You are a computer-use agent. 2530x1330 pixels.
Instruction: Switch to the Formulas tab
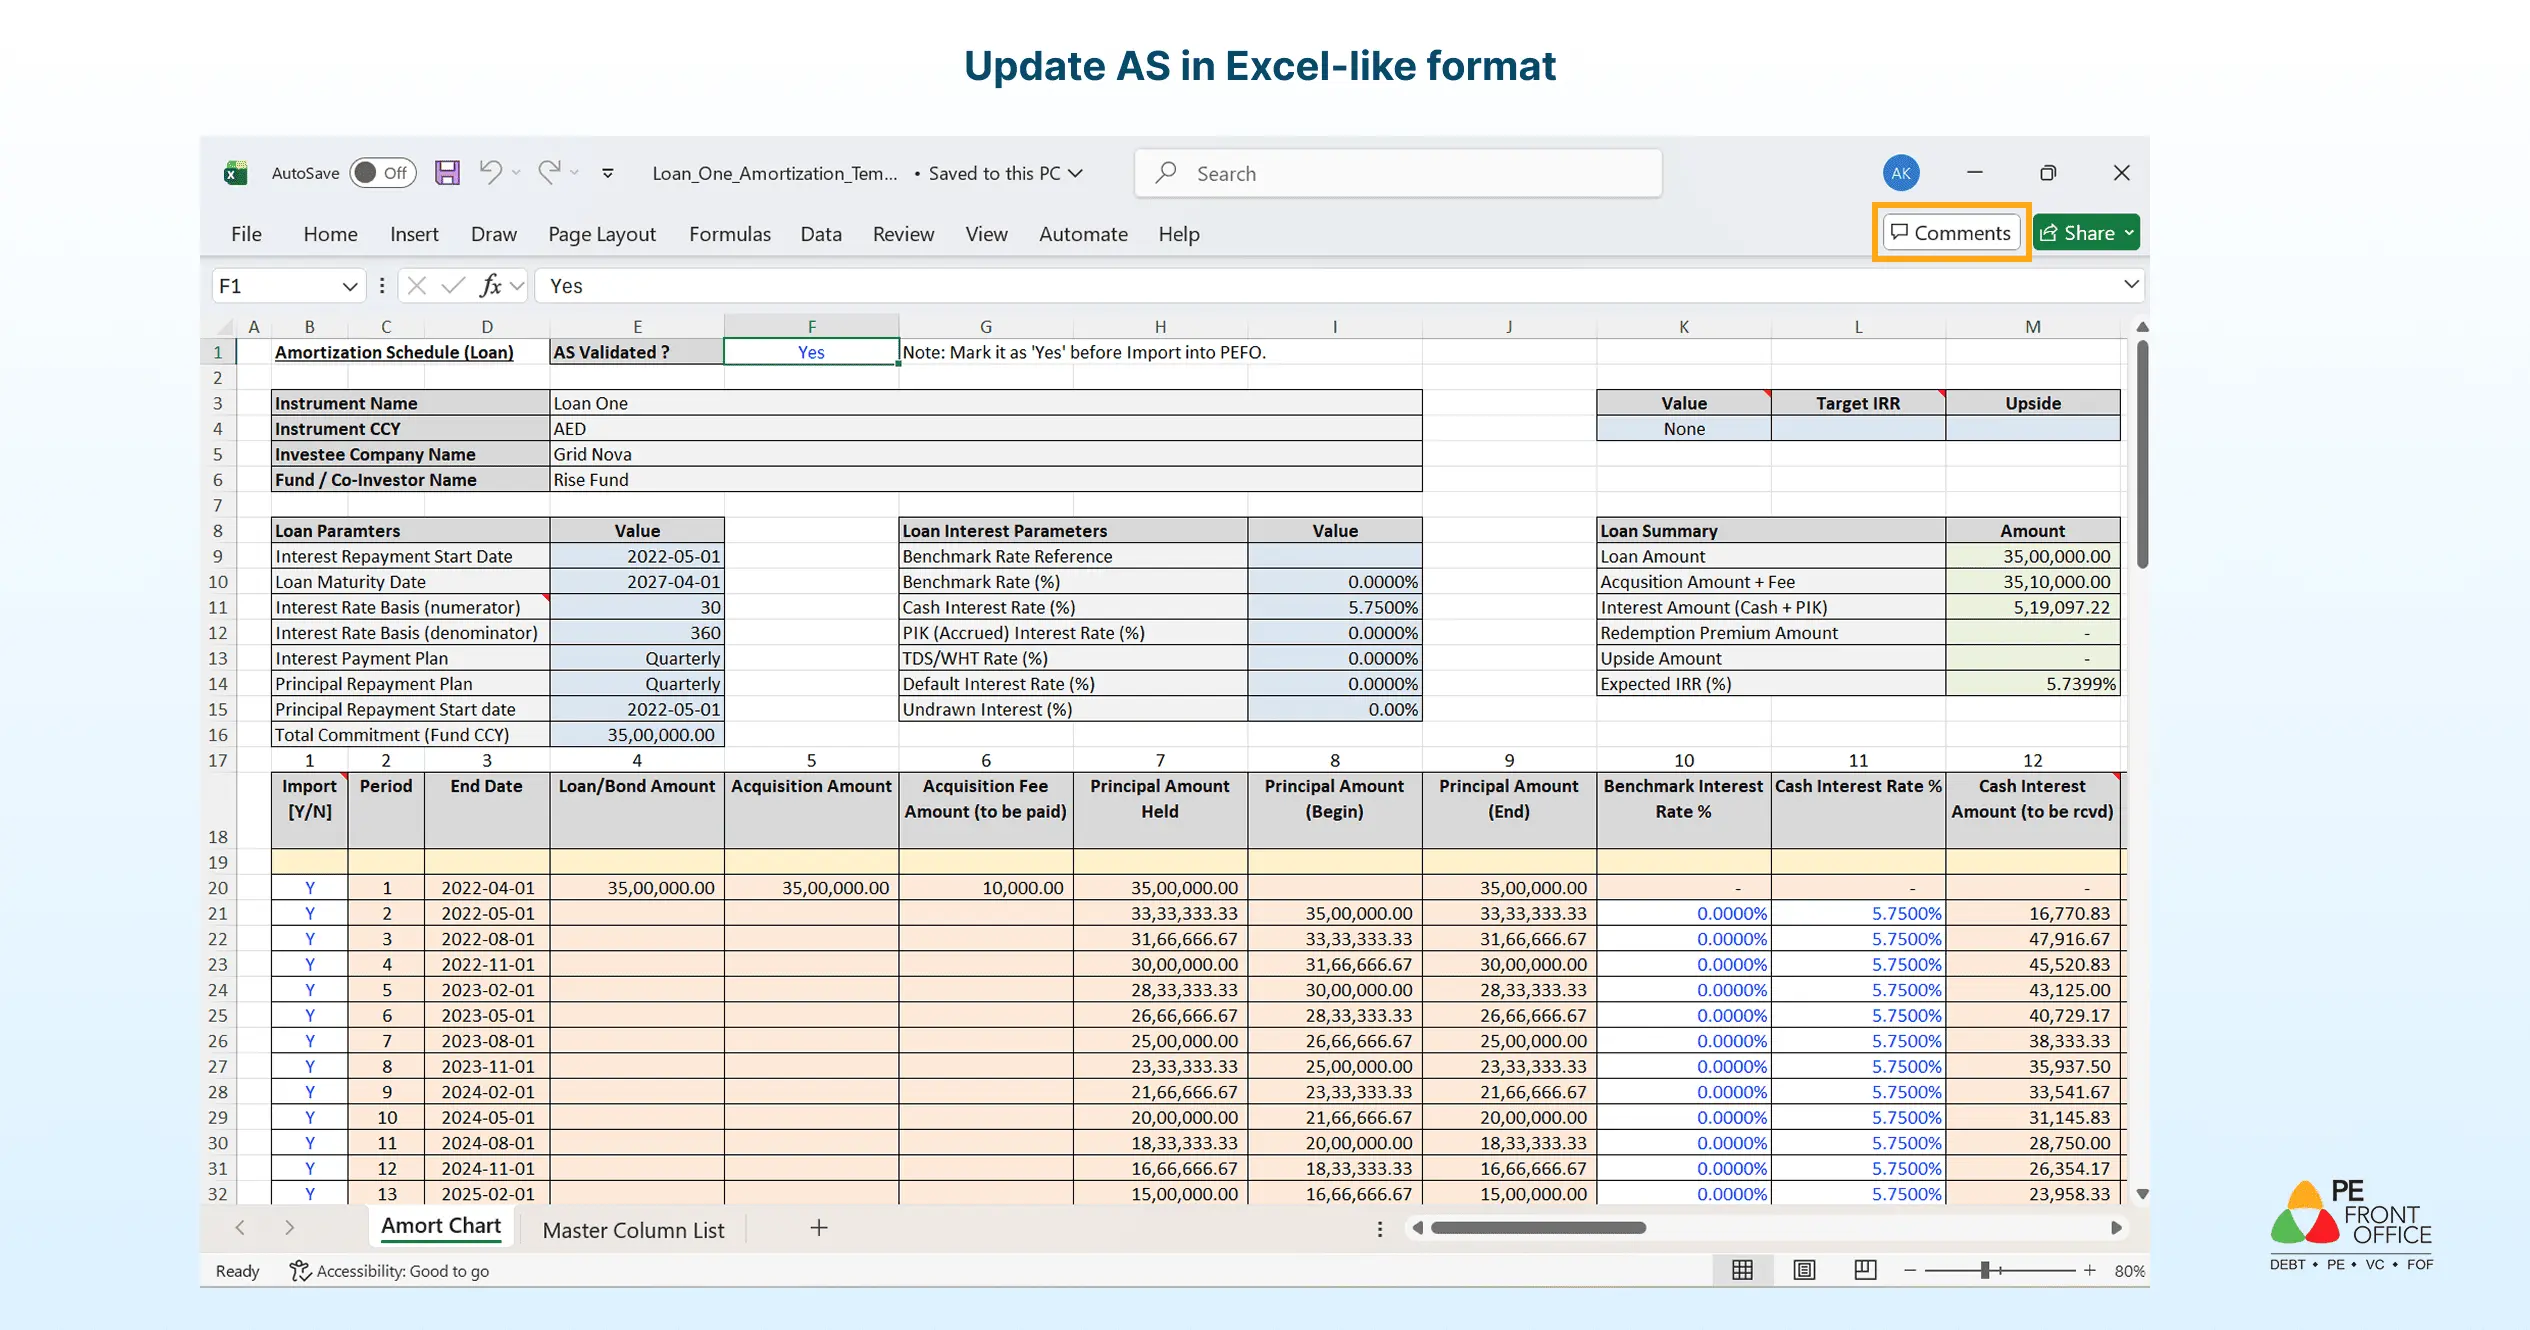coord(730,234)
